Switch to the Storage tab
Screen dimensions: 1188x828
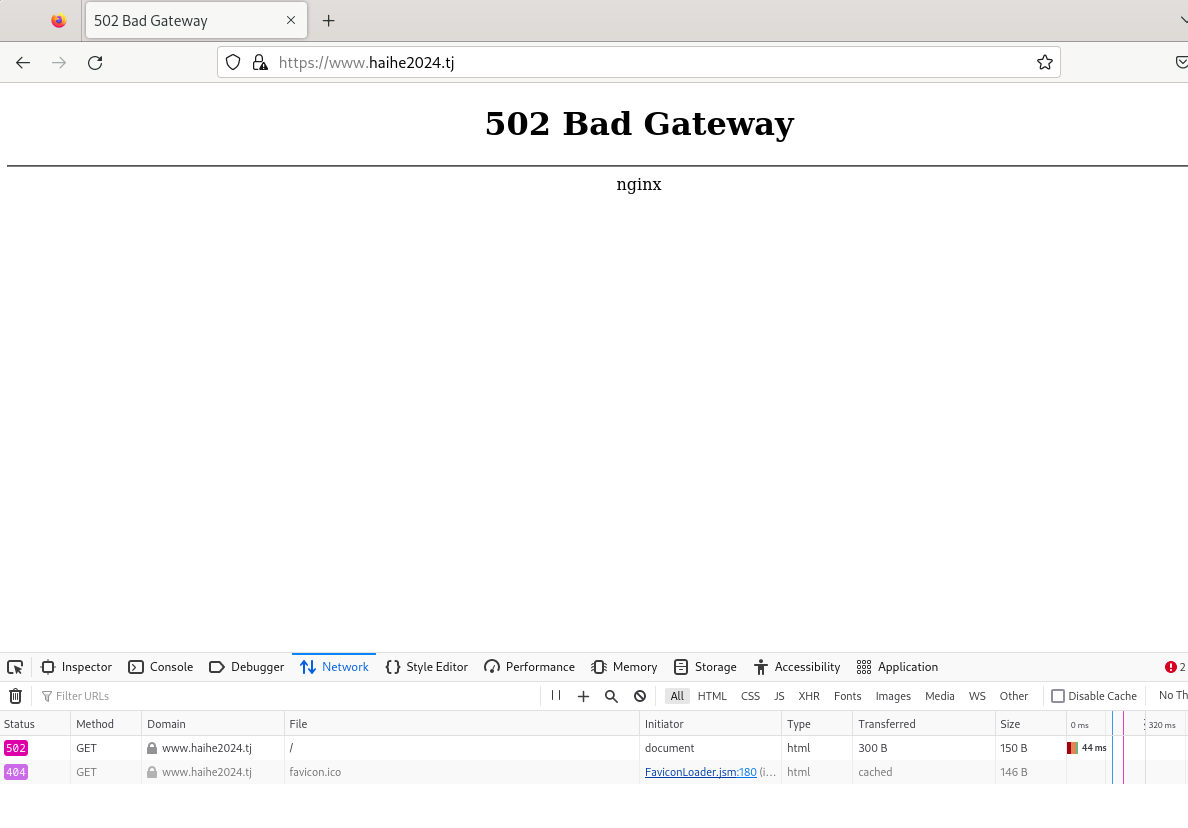tap(705, 667)
